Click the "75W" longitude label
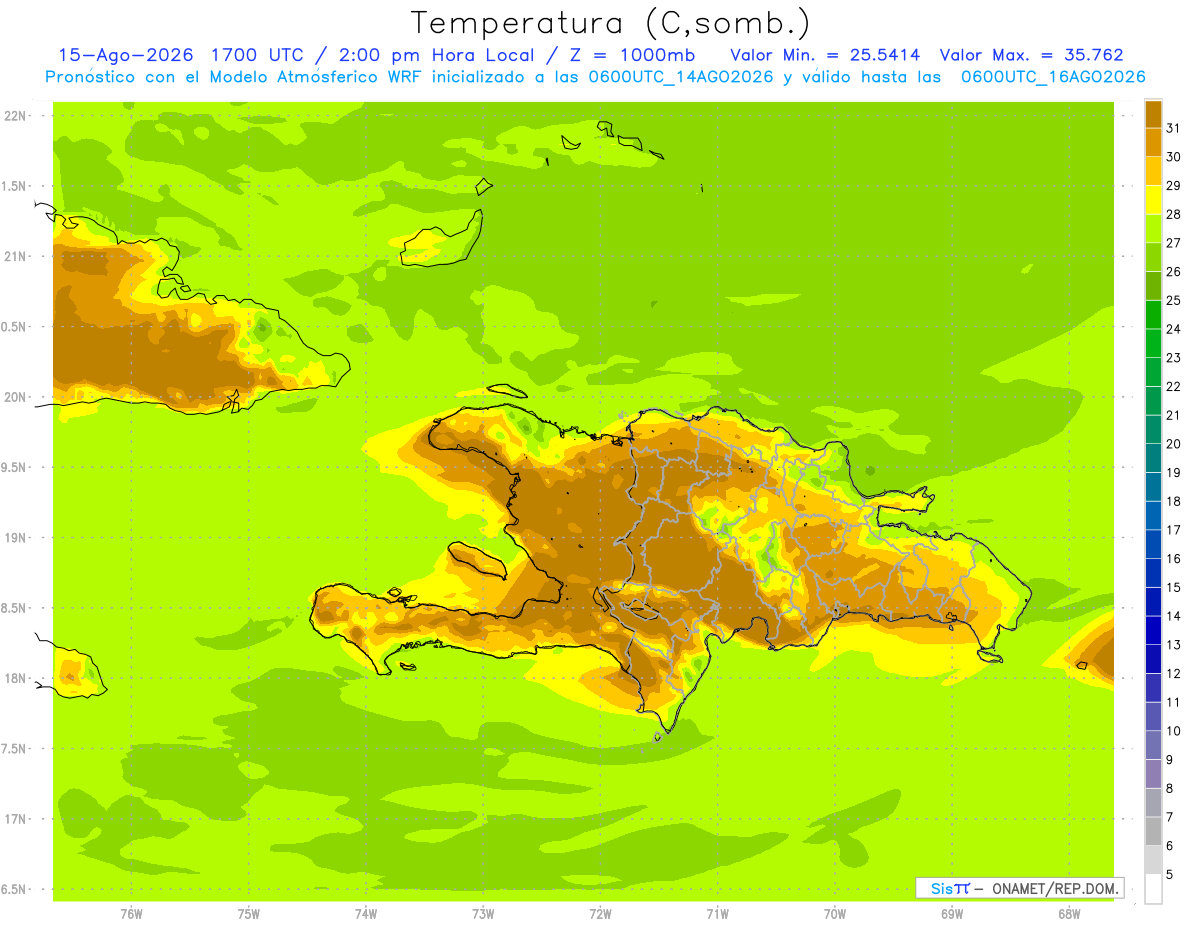The height and width of the screenshot is (927, 1200). tap(249, 914)
